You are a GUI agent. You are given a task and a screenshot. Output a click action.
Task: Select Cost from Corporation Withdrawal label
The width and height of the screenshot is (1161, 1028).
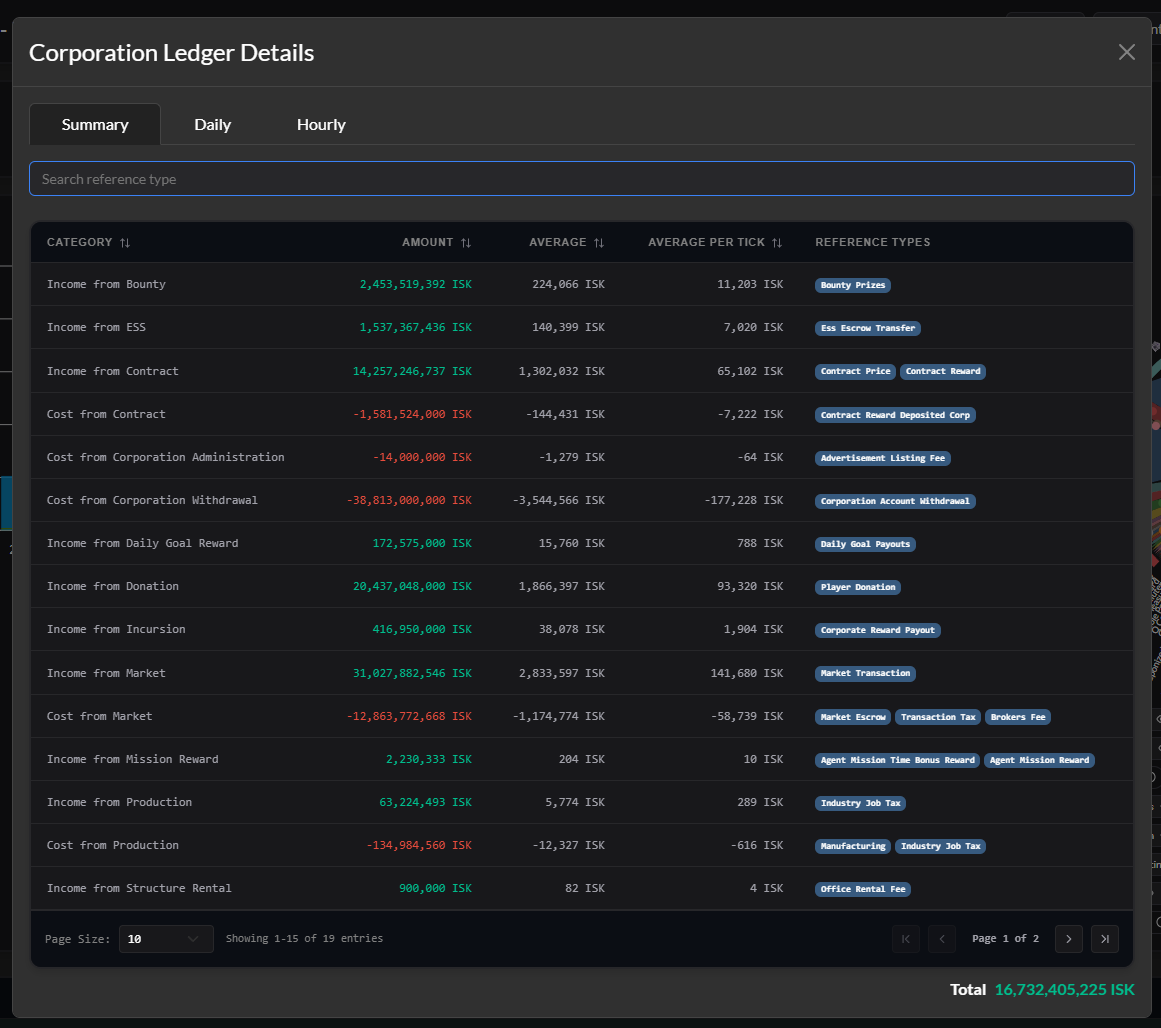click(152, 500)
